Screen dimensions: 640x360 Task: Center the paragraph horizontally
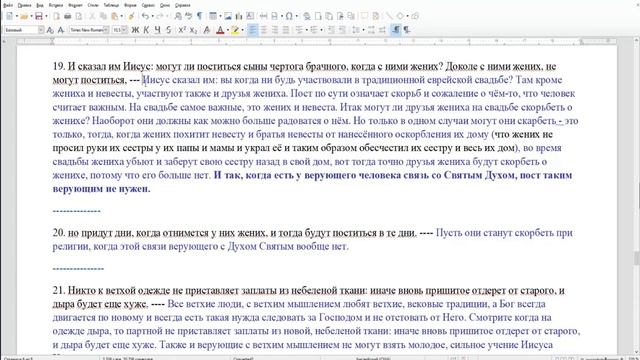tap(264, 30)
